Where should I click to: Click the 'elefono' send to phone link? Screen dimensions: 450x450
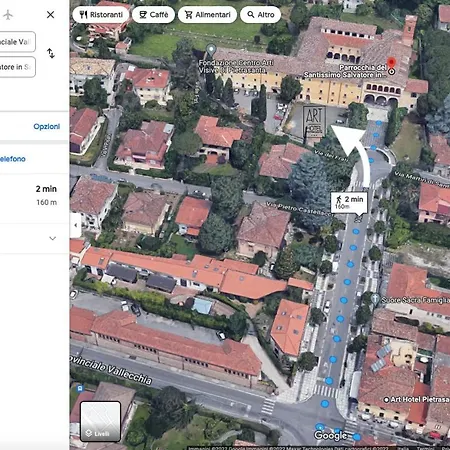(x=13, y=159)
